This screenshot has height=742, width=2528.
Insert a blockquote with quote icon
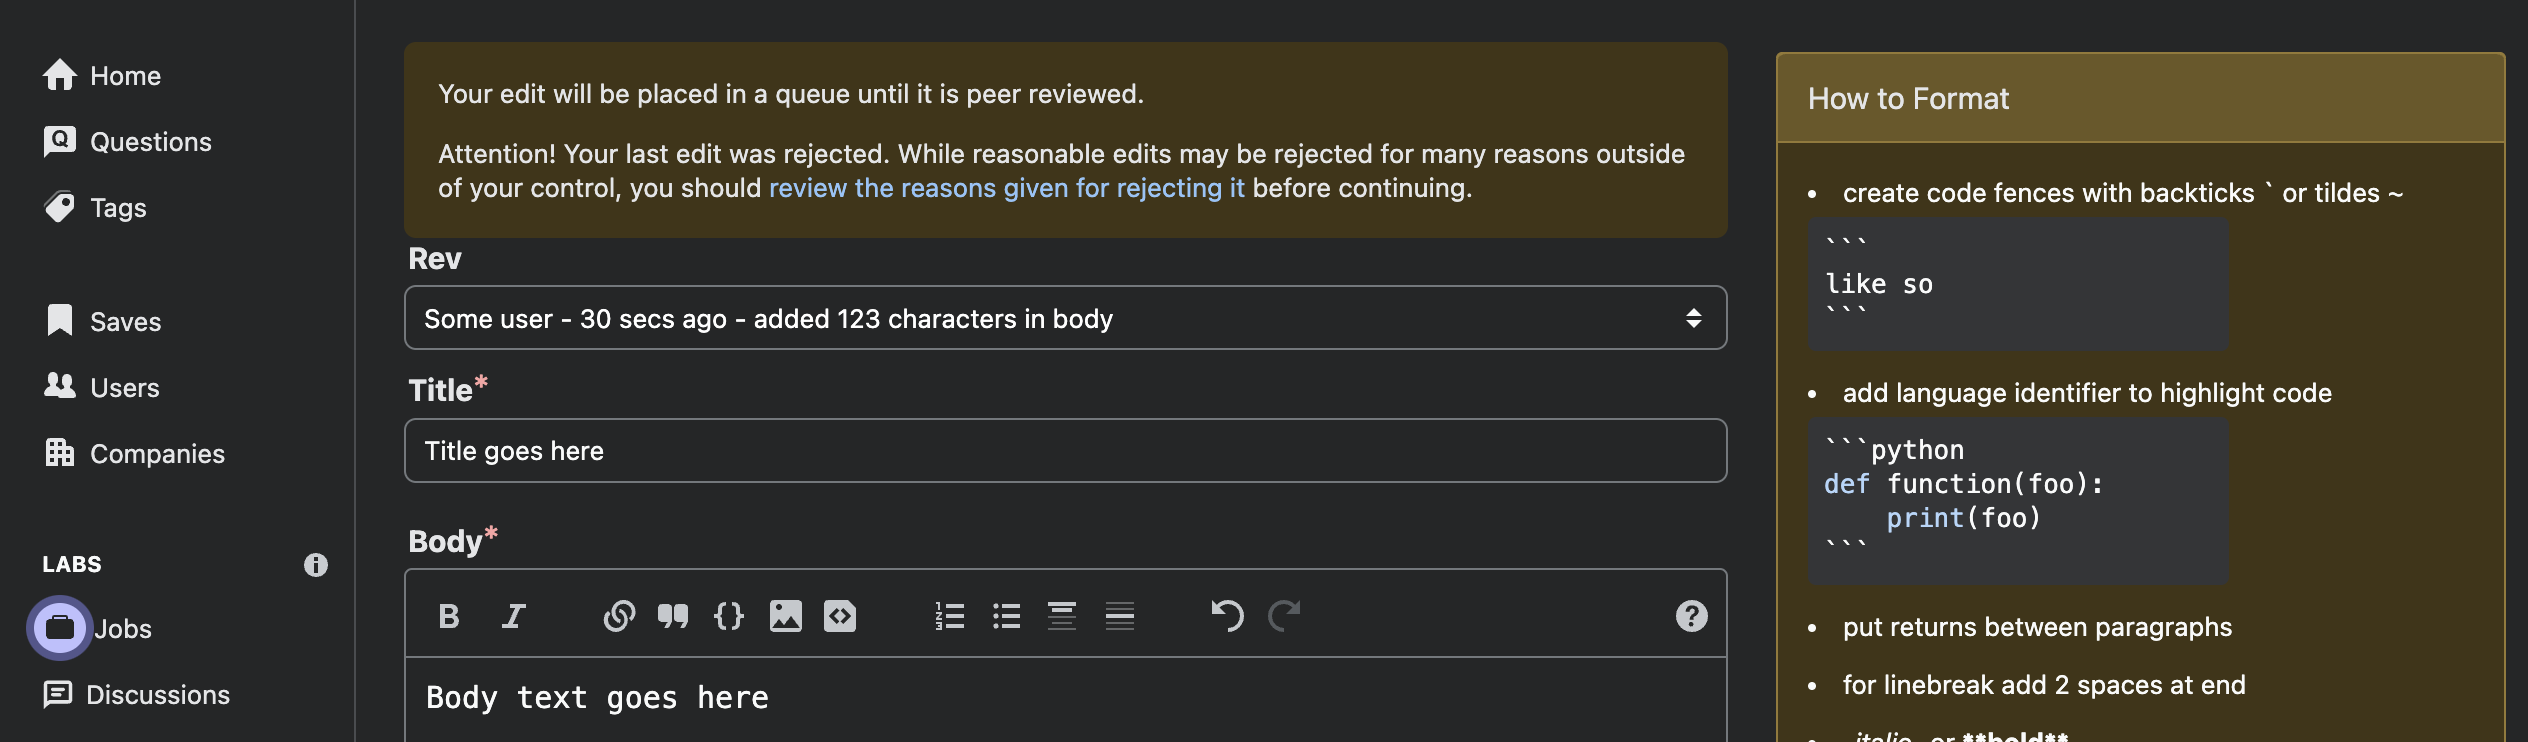pos(673,616)
